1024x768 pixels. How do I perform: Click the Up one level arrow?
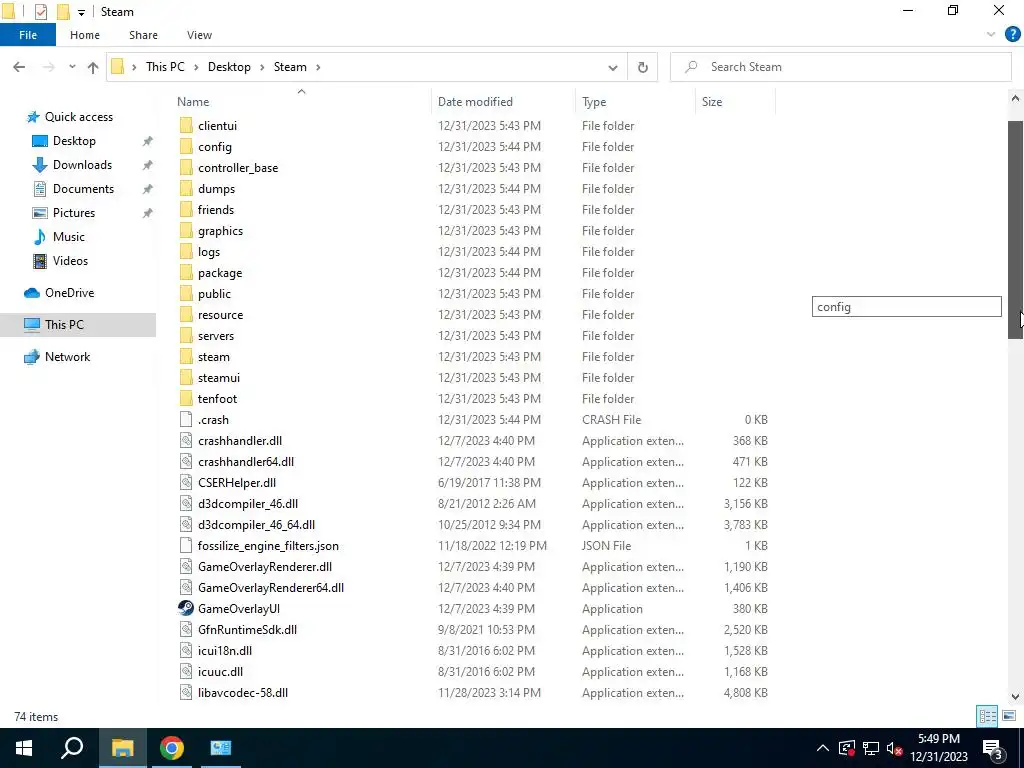click(x=93, y=67)
